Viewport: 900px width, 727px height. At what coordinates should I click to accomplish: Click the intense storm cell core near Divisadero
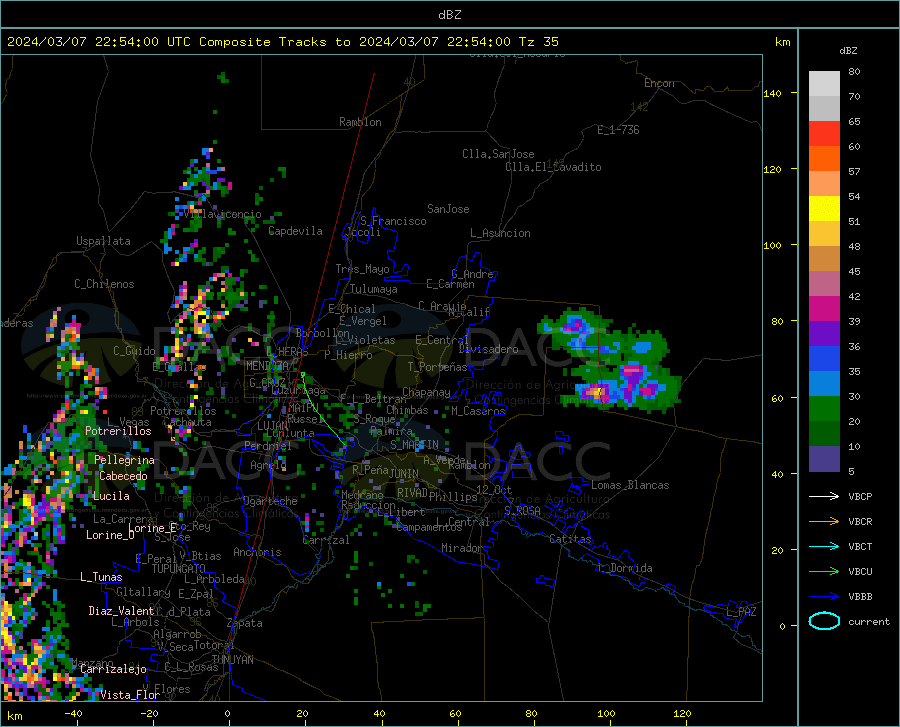tap(598, 393)
